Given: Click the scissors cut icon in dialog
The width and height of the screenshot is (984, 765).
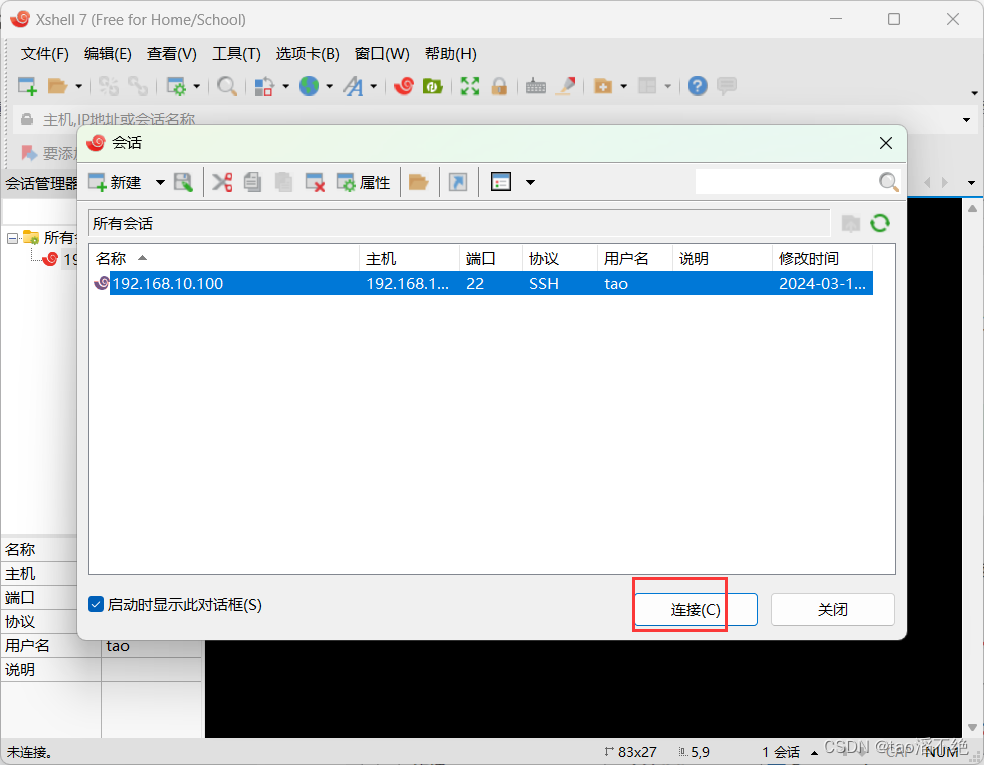Looking at the screenshot, I should pos(222,183).
